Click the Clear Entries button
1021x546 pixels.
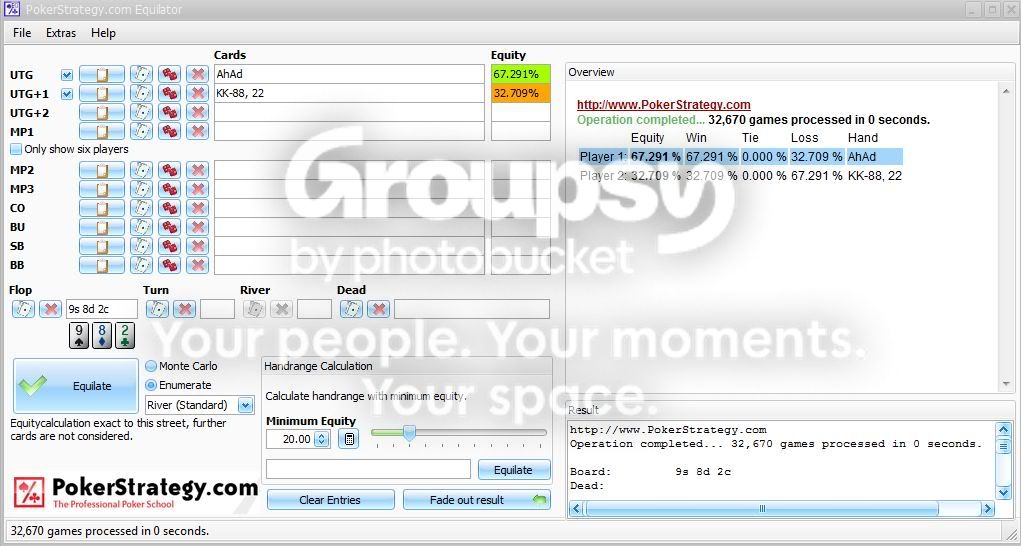(x=330, y=500)
